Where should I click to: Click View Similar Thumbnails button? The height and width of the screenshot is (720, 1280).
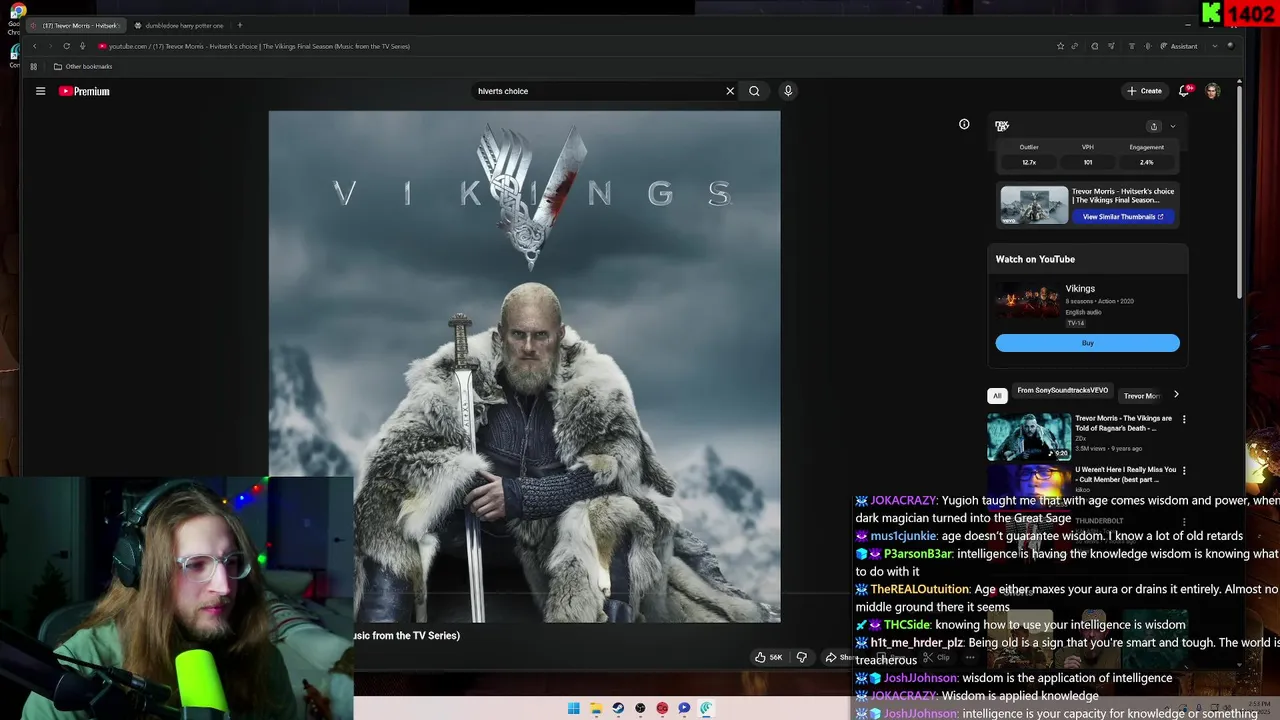(x=1123, y=216)
